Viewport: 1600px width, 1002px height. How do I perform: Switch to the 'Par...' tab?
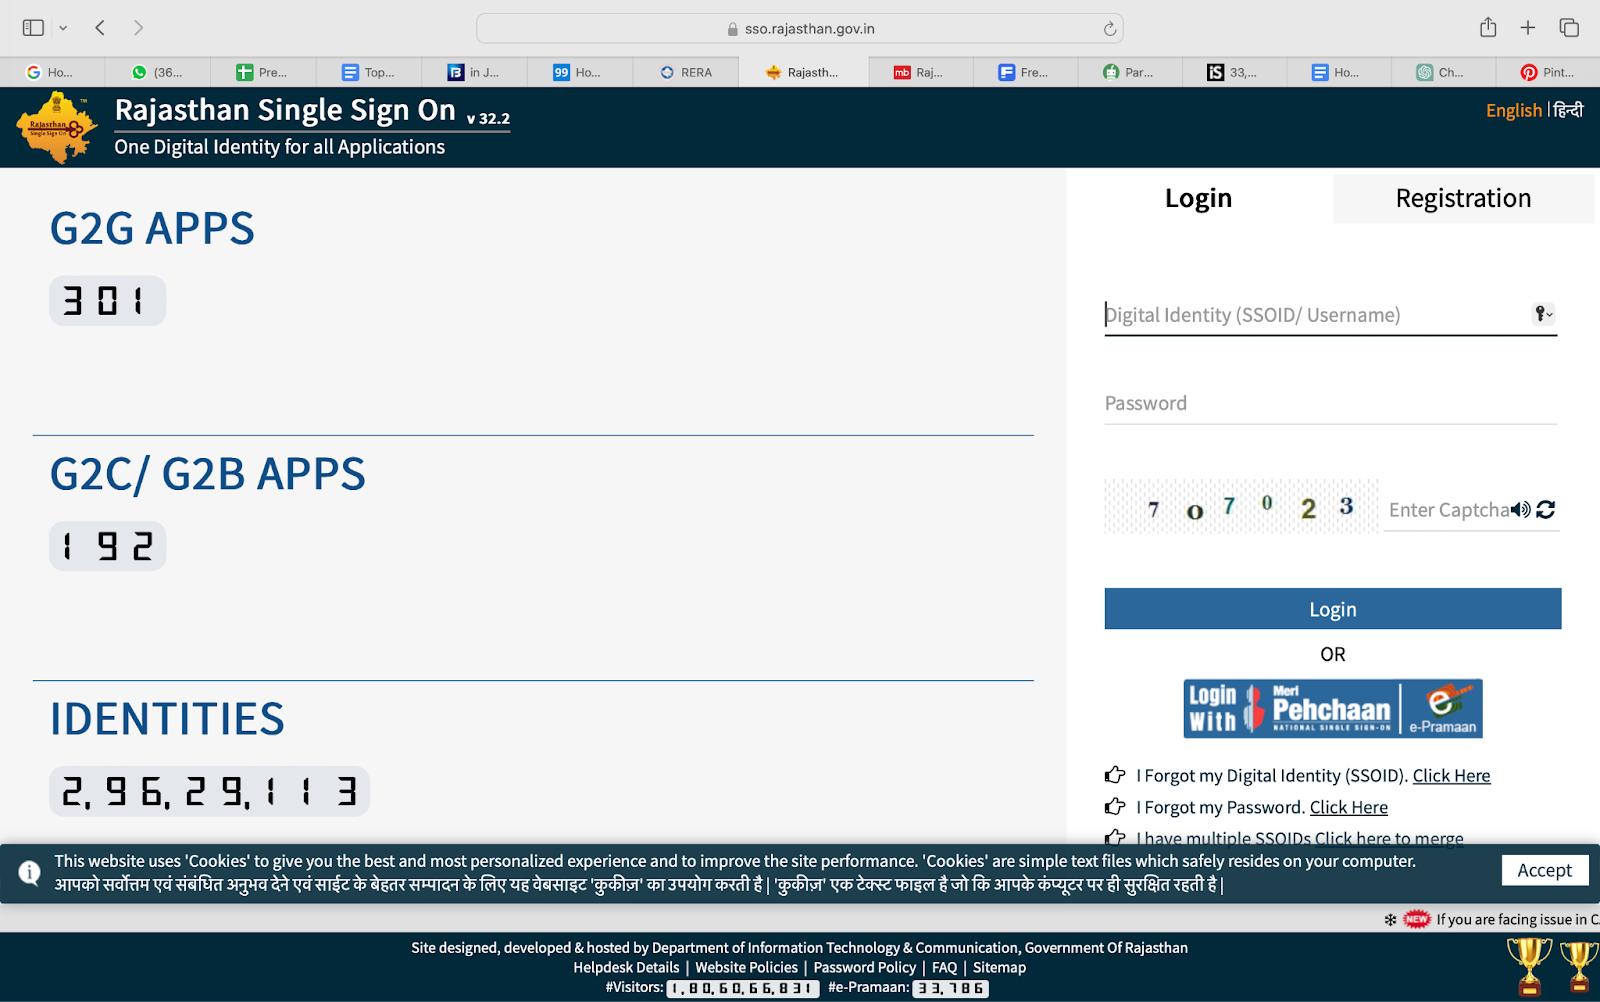coord(1130,72)
